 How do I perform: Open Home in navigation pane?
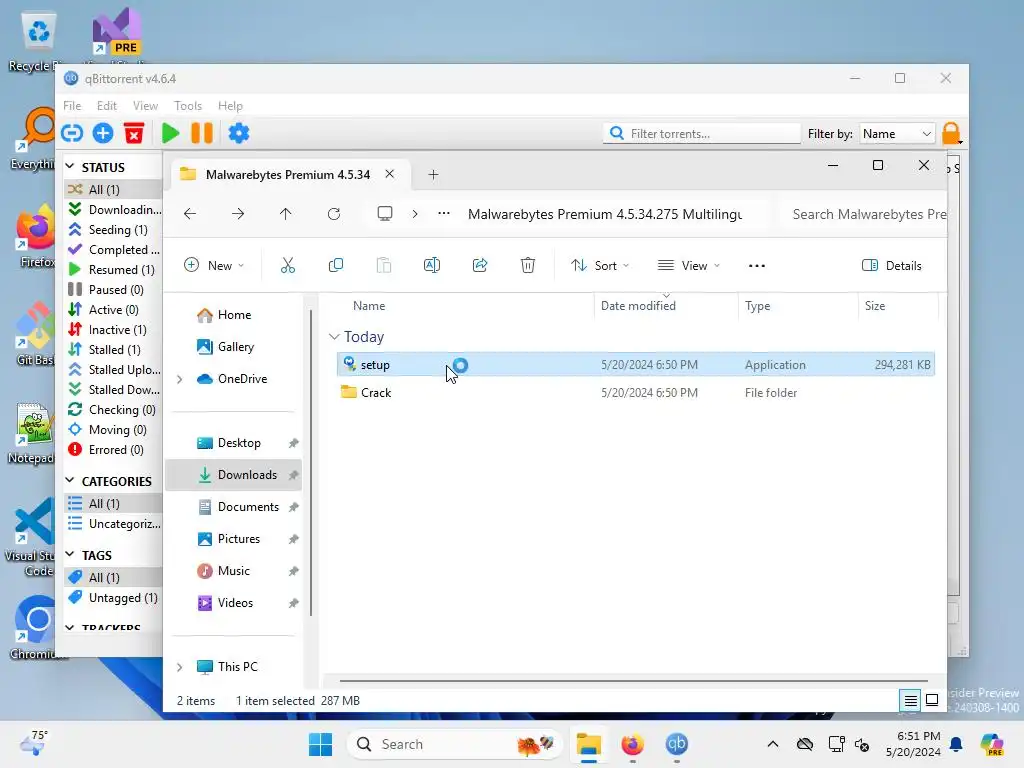click(234, 315)
